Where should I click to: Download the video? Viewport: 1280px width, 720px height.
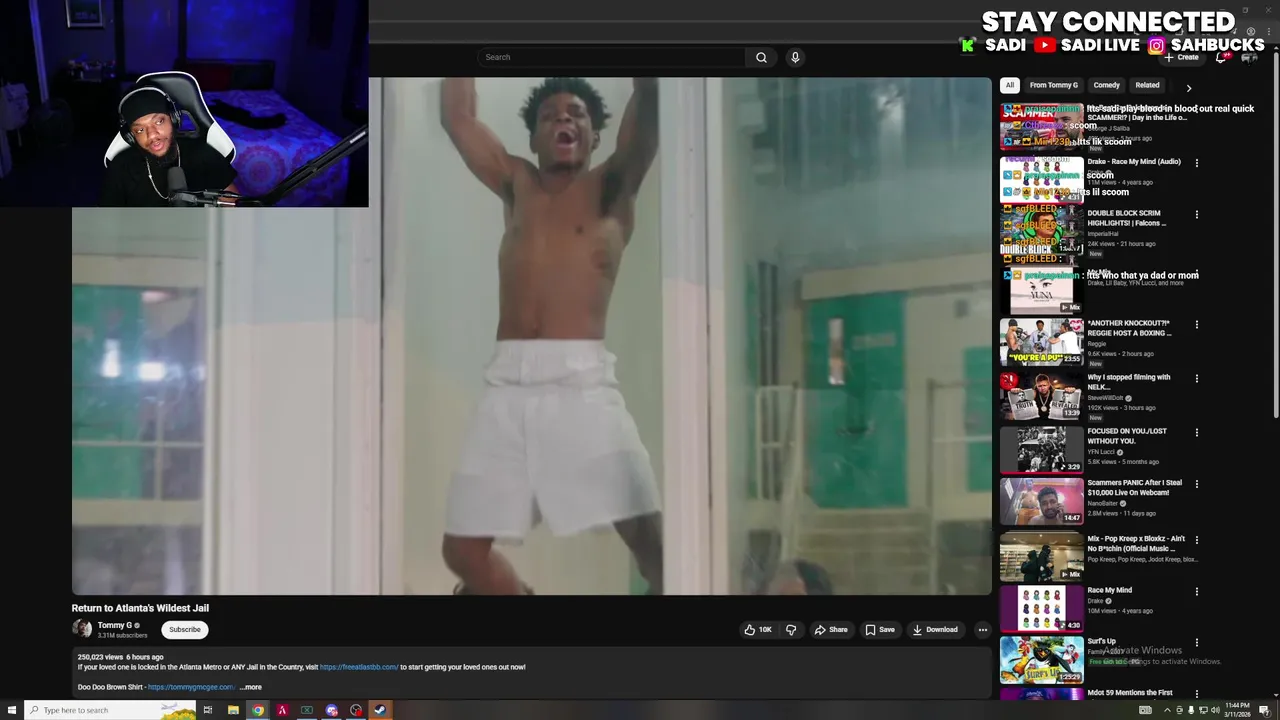[935, 630]
